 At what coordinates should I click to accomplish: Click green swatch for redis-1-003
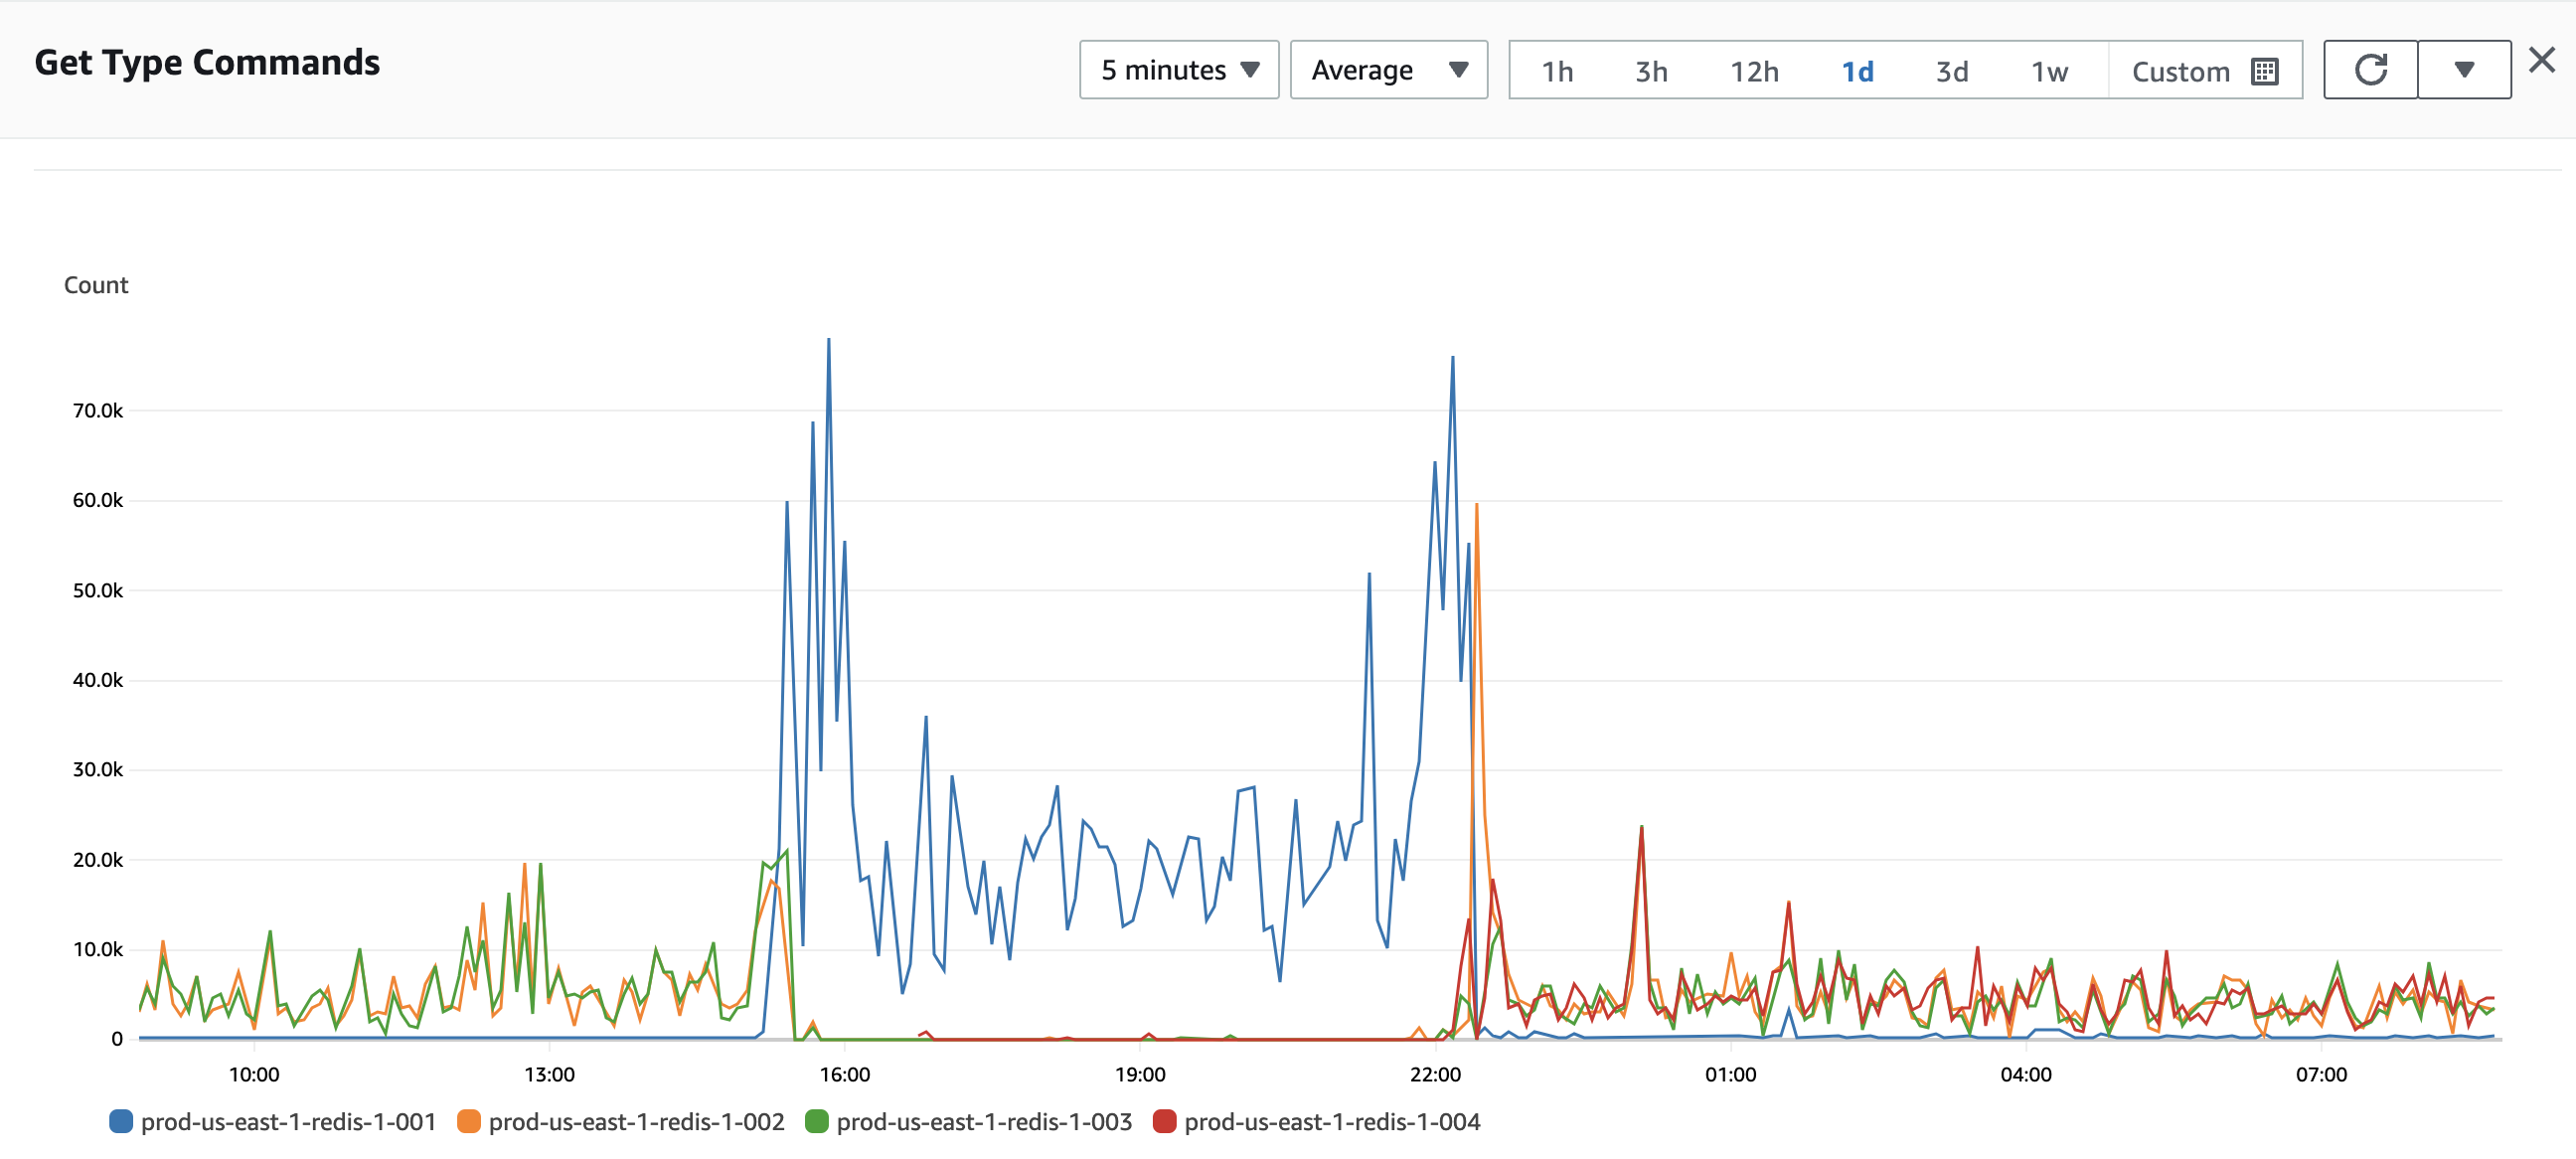pyautogui.click(x=816, y=1121)
